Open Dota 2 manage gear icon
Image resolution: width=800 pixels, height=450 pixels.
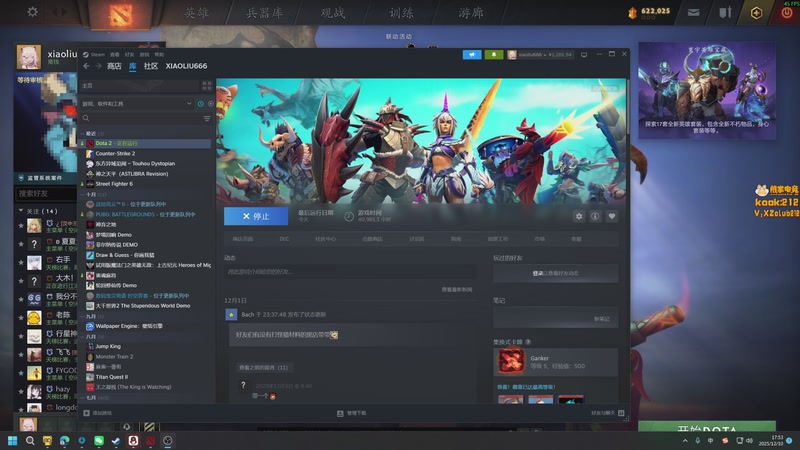[579, 216]
